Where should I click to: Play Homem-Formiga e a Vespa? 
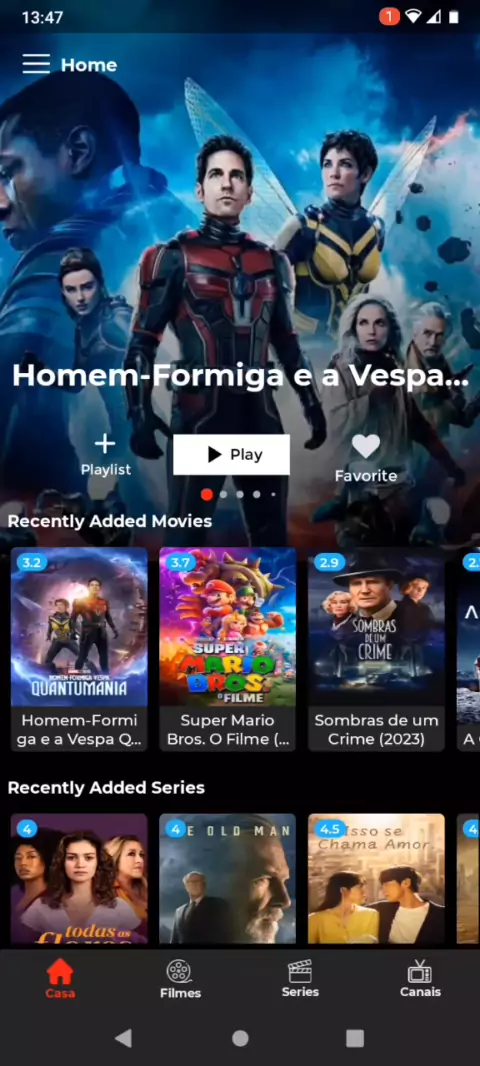pos(231,454)
